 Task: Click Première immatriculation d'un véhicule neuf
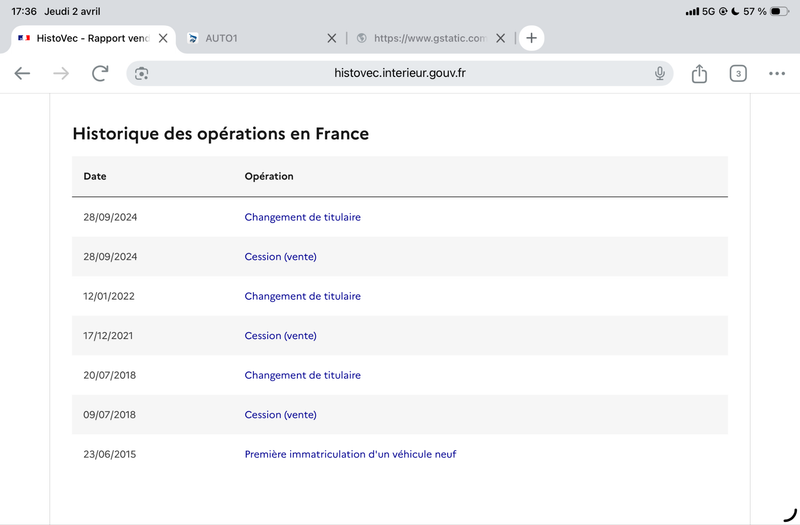(350, 454)
